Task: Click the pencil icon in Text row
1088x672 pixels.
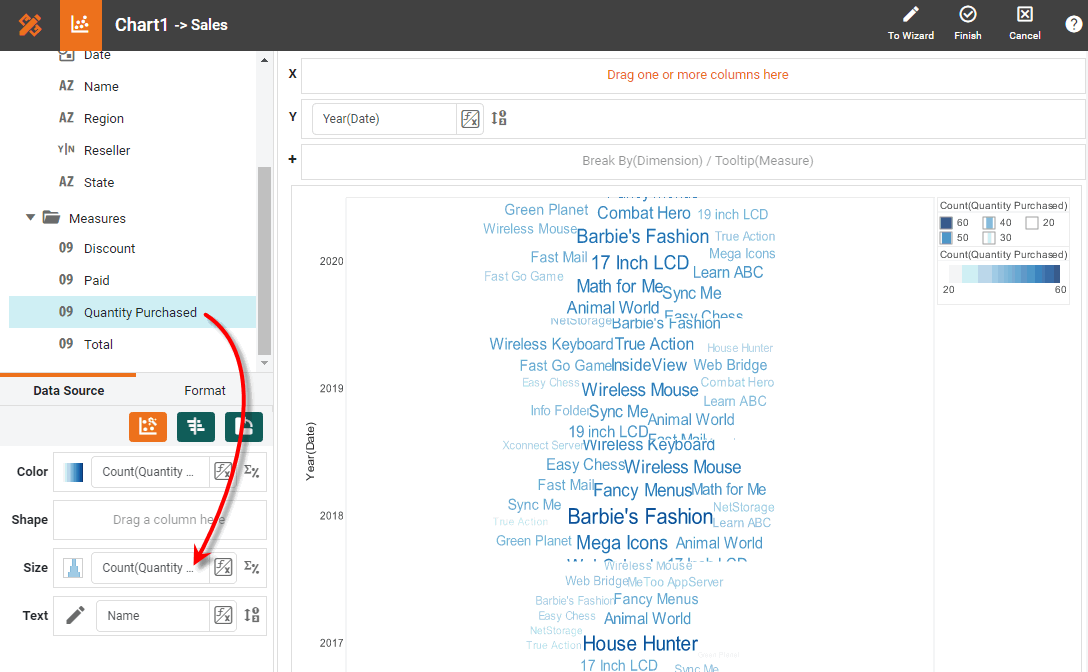Action: (75, 615)
